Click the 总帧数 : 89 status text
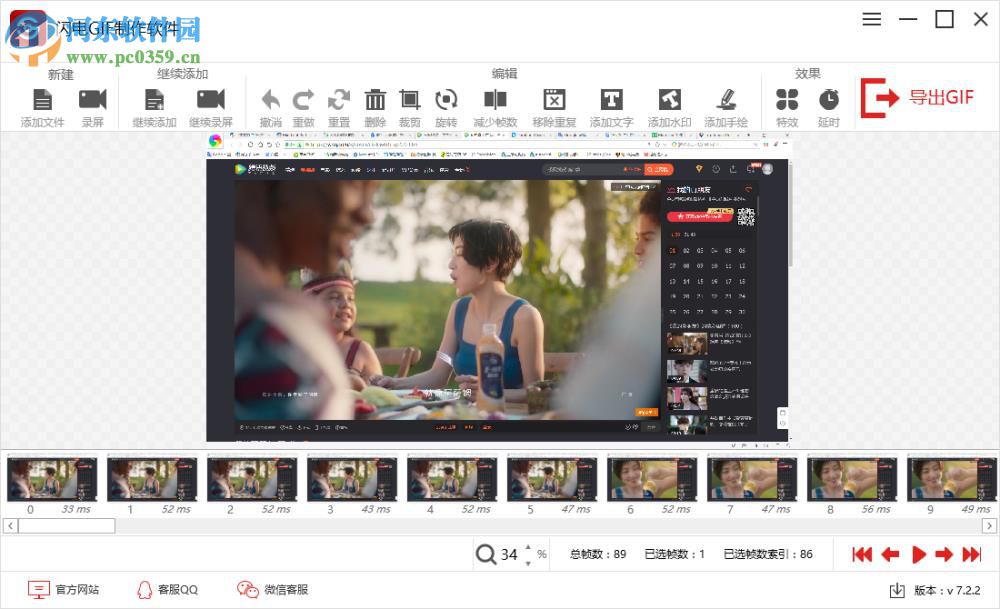 click(x=598, y=554)
